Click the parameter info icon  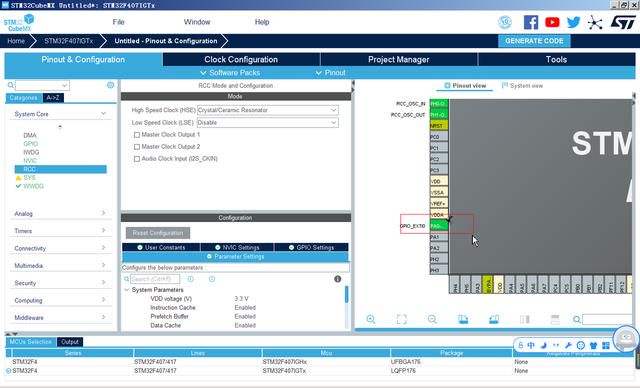click(x=338, y=279)
